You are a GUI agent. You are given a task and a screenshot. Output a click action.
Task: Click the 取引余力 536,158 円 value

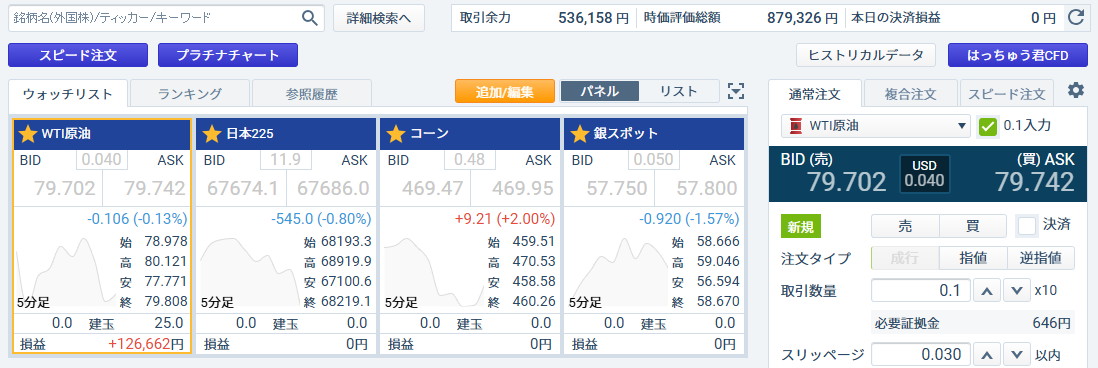(594, 18)
